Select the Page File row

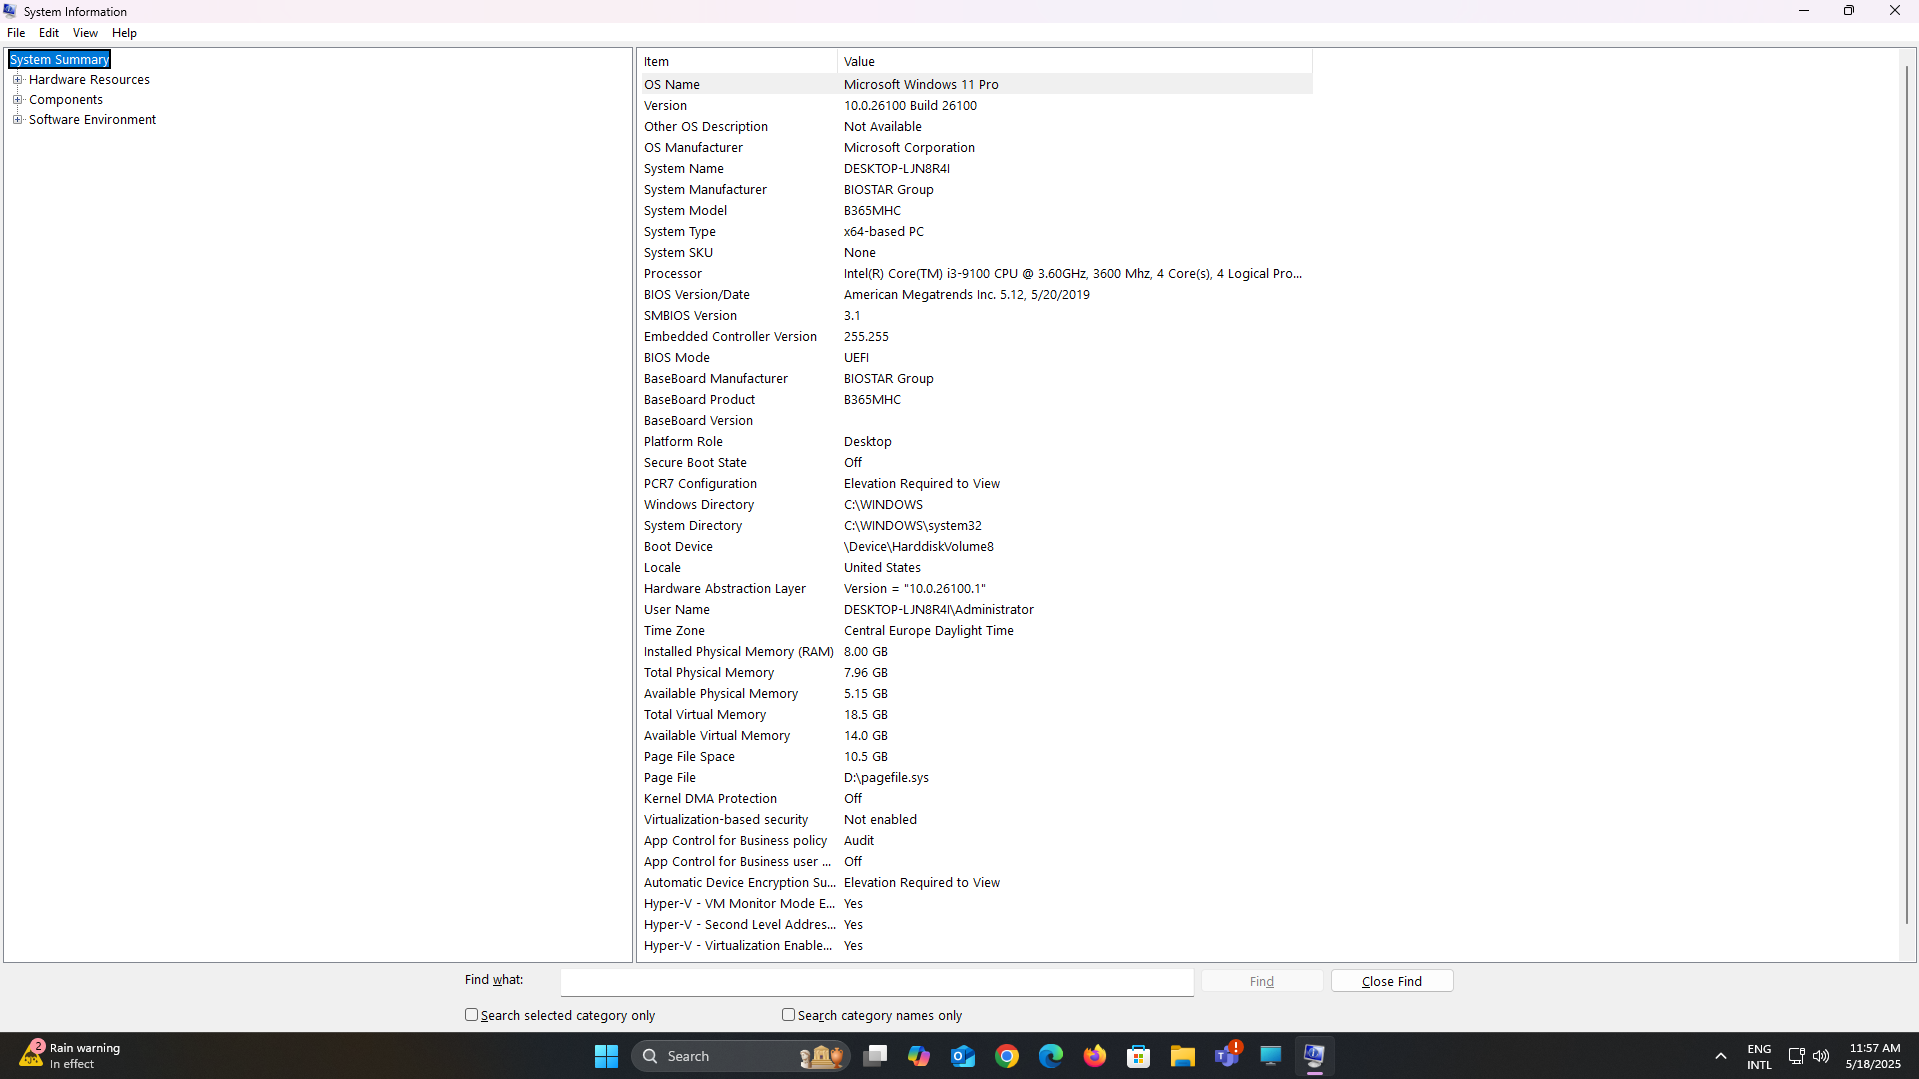976,778
